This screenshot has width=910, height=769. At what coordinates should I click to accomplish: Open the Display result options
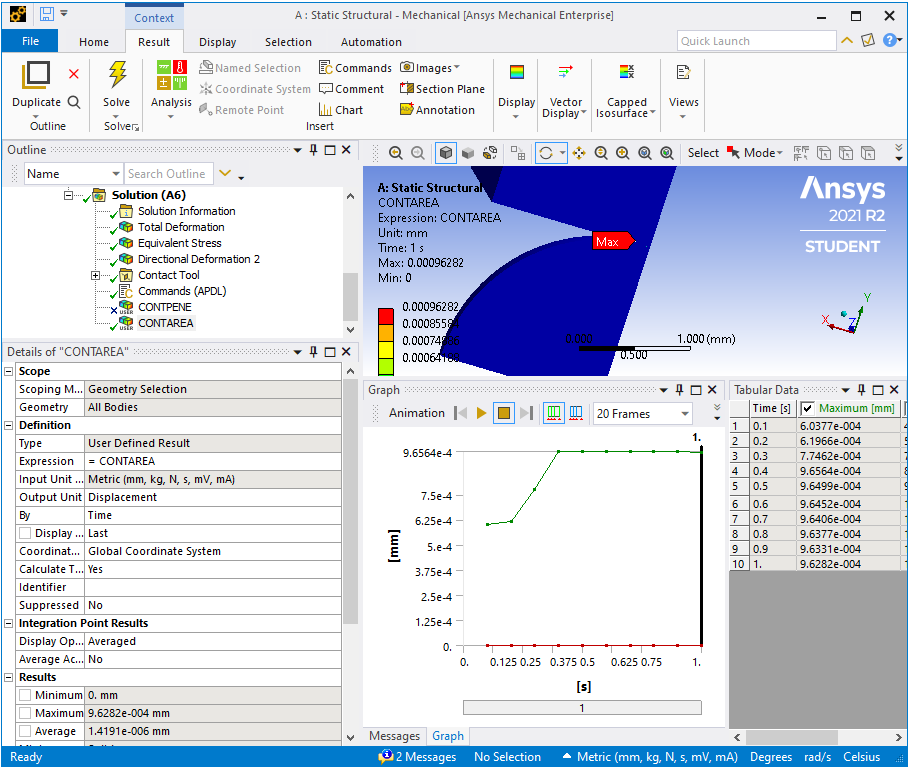[517, 90]
